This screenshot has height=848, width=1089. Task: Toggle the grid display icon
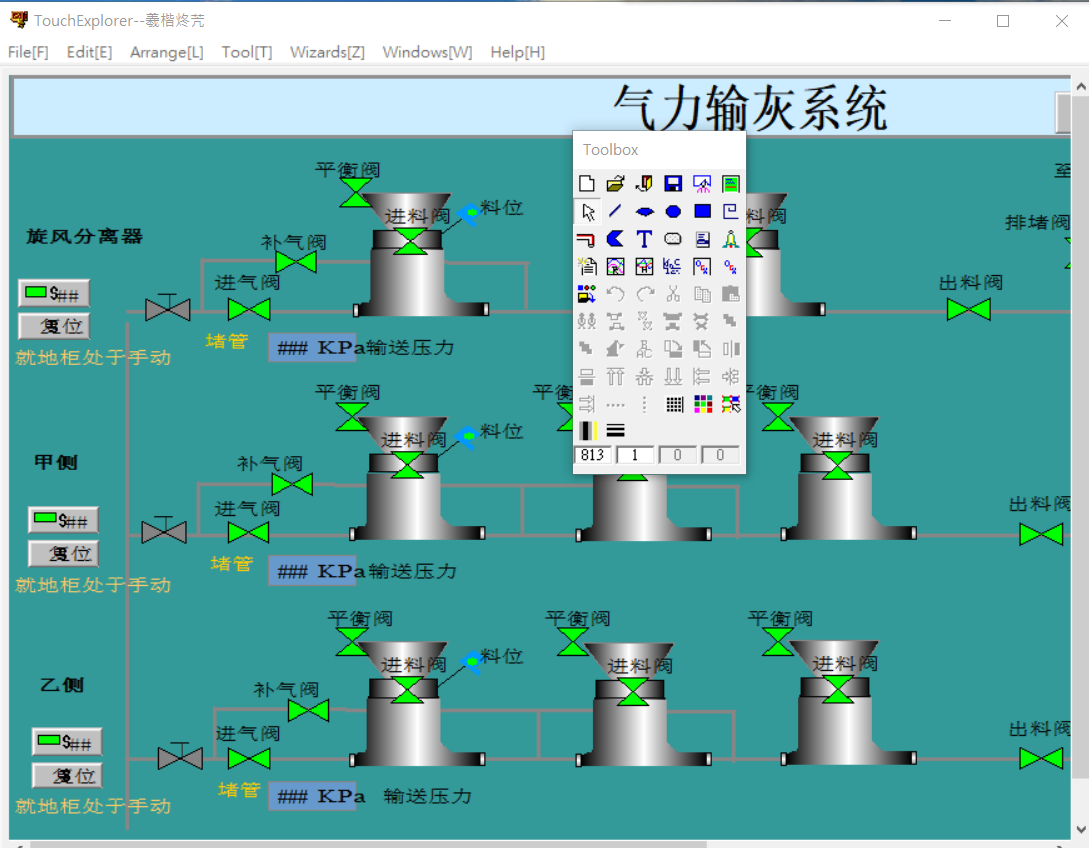pyautogui.click(x=674, y=404)
